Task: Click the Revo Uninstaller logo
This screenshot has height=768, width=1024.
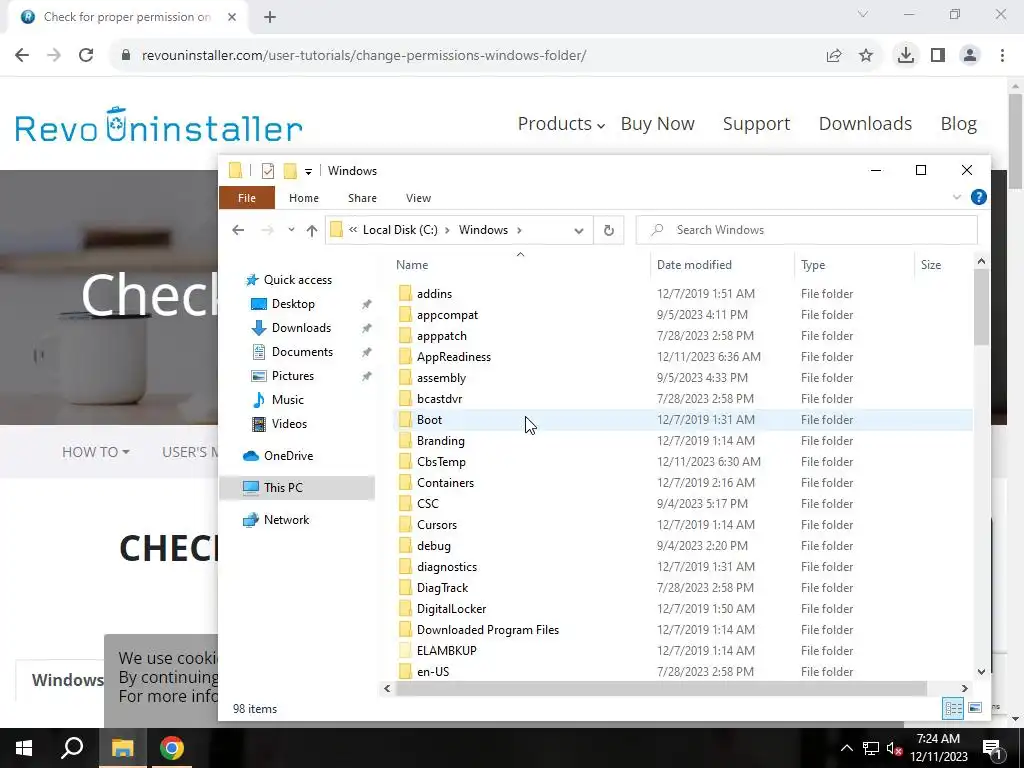Action: pos(159,125)
